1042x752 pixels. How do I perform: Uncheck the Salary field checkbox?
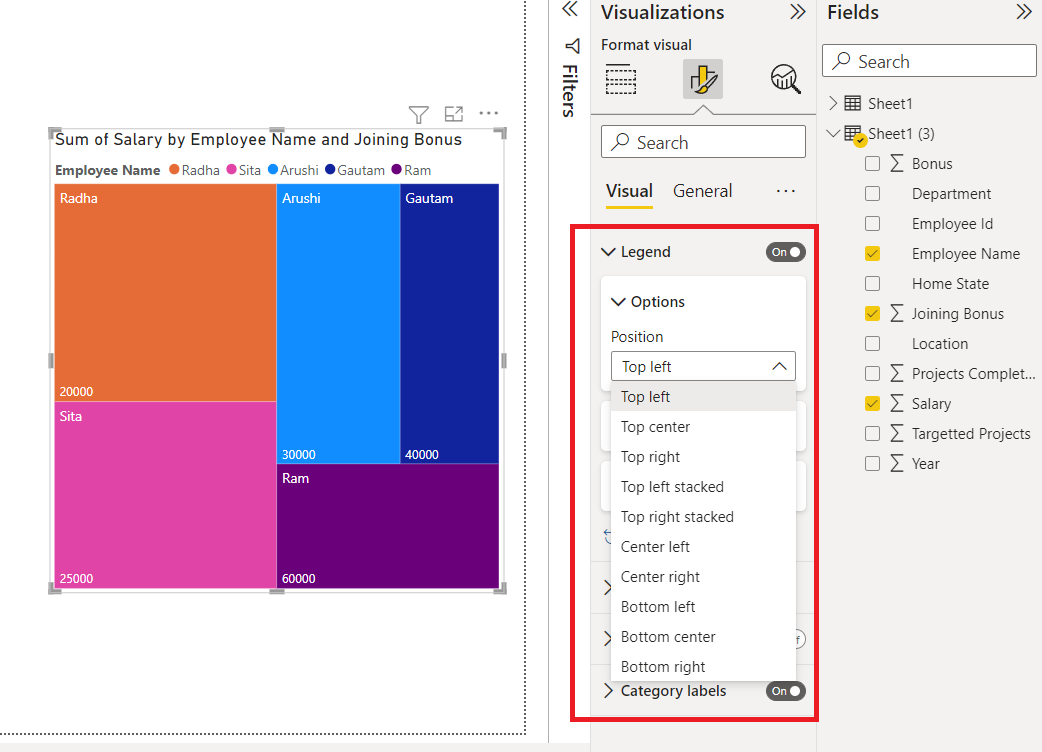tap(873, 403)
